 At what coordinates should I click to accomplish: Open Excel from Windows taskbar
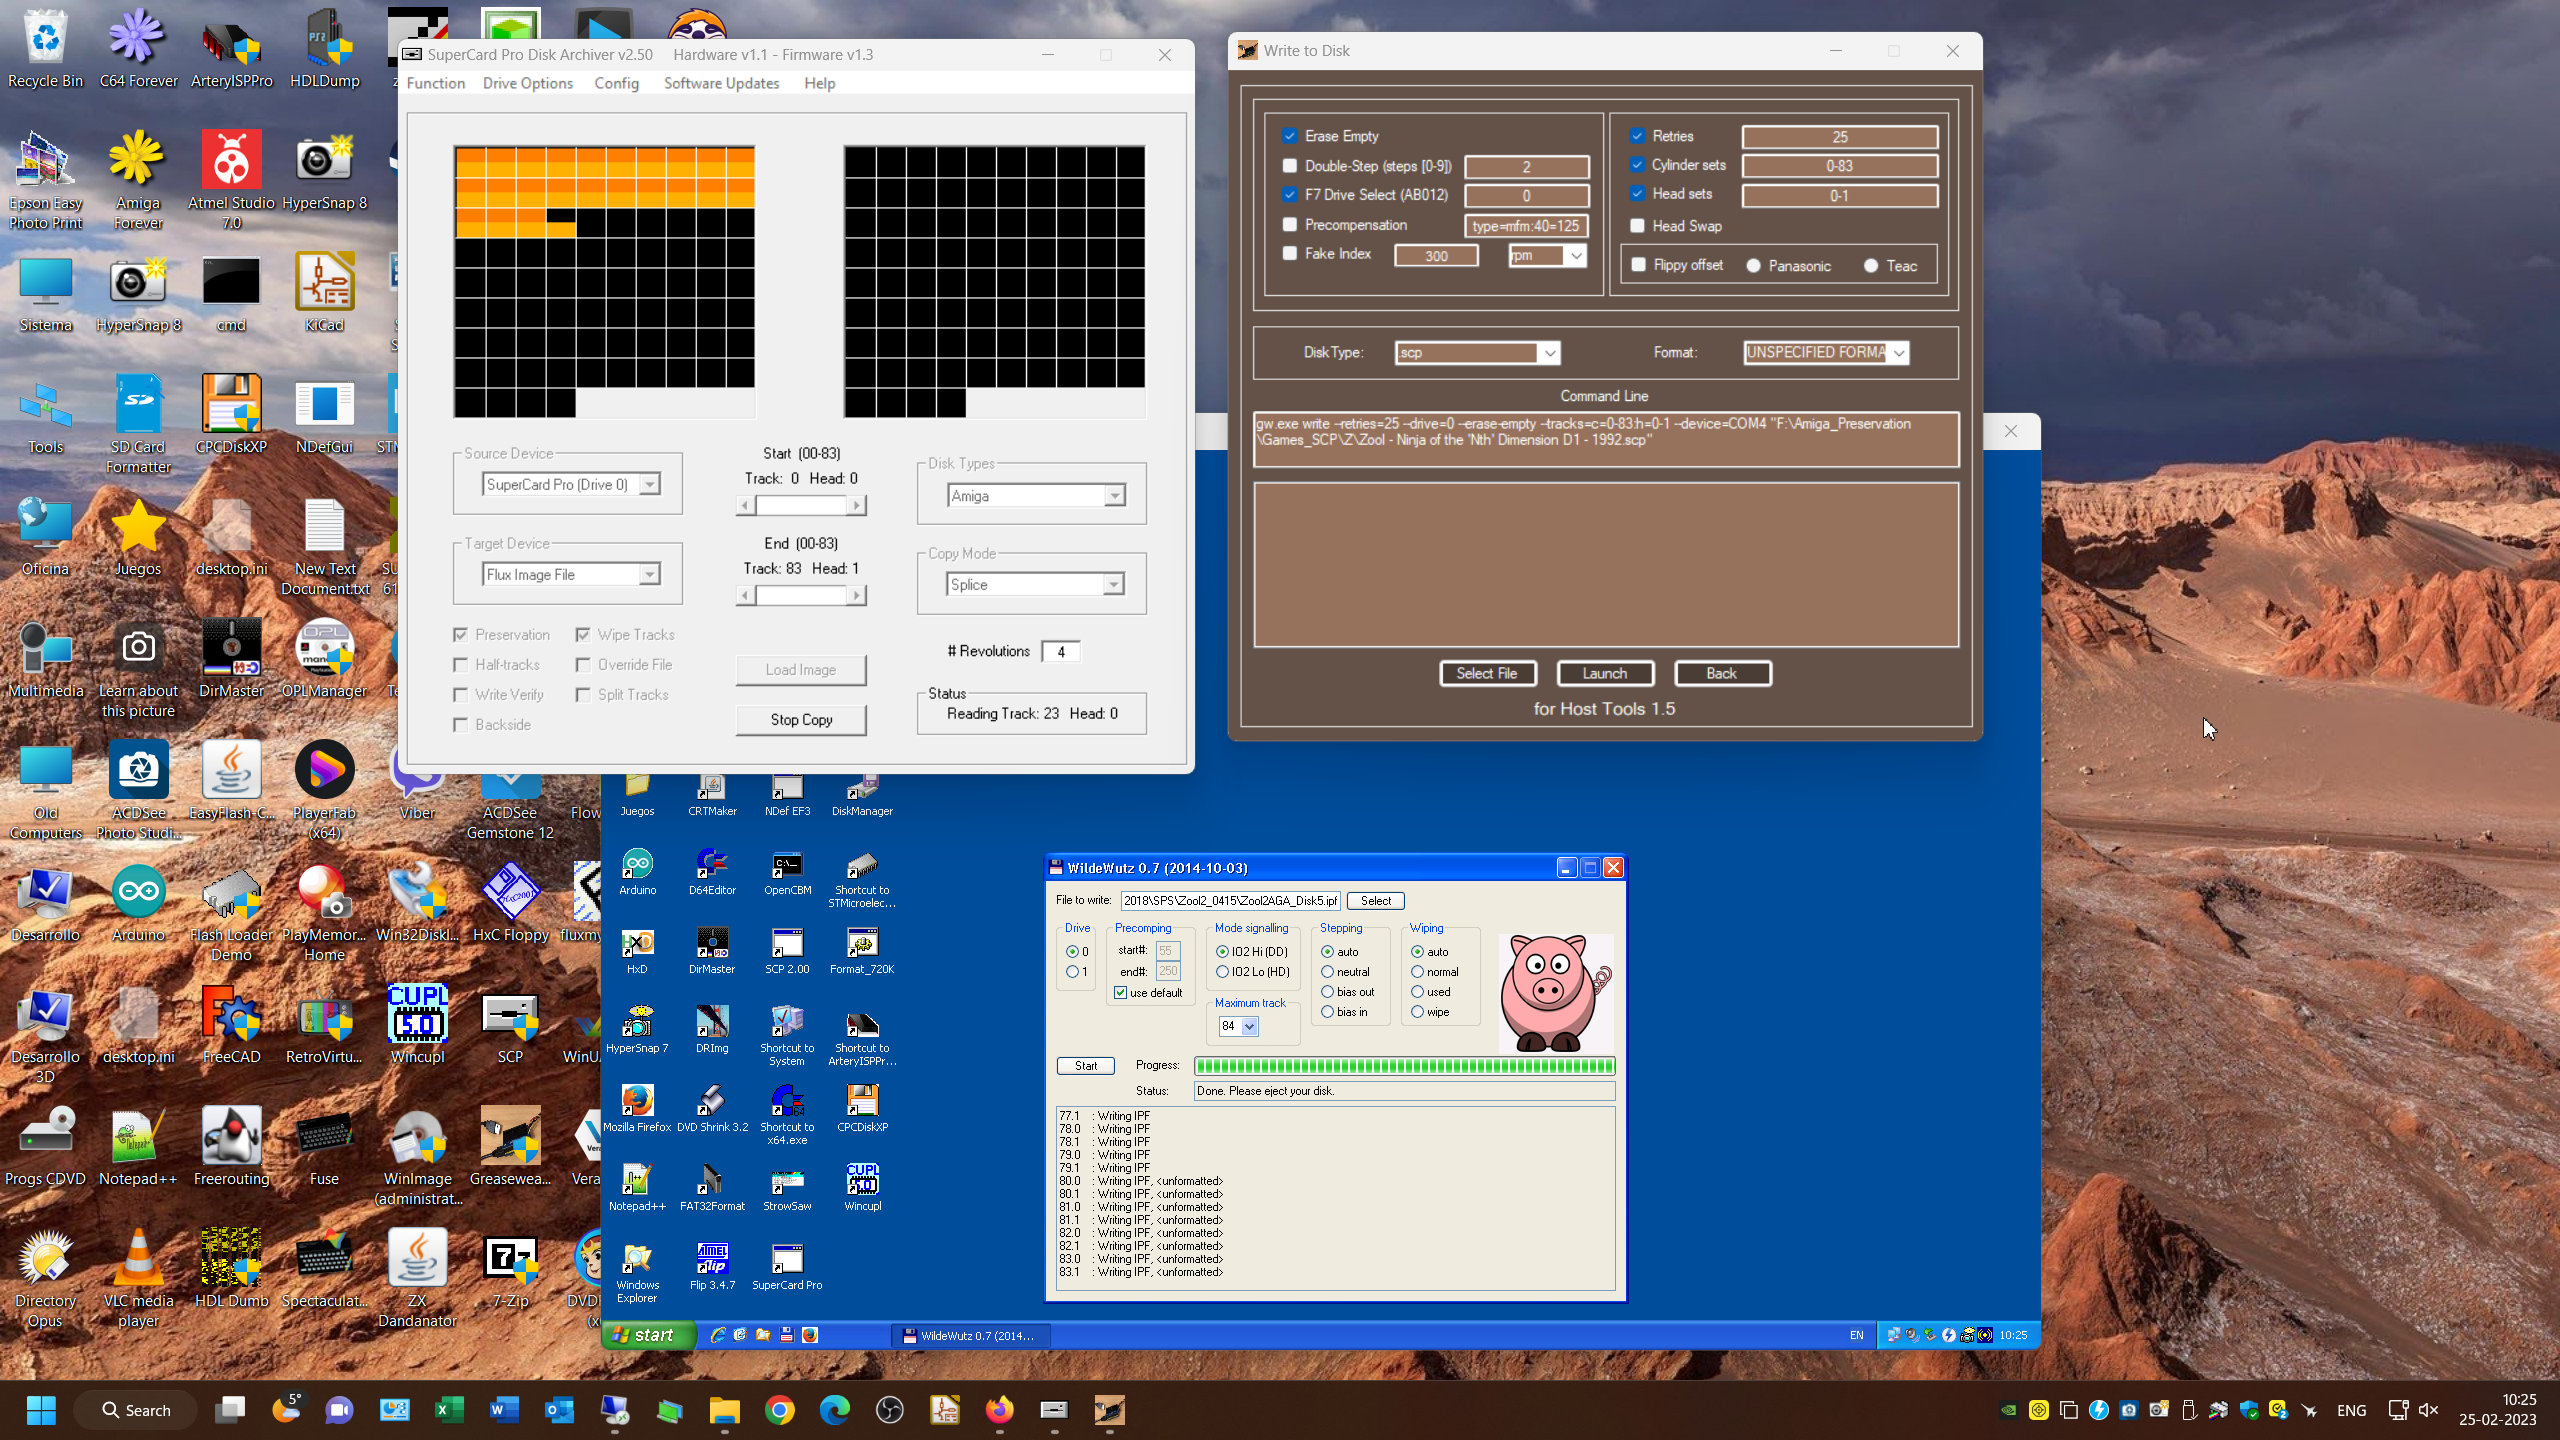pos(449,1410)
